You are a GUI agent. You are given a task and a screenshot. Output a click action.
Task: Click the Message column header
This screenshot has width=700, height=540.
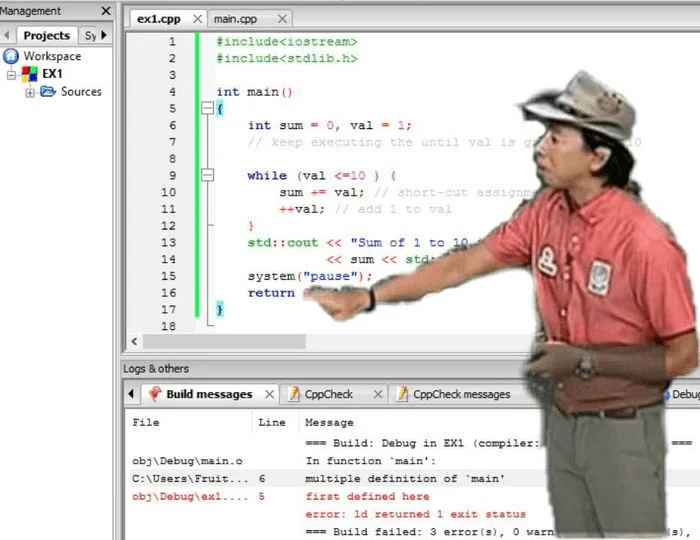pyautogui.click(x=329, y=423)
